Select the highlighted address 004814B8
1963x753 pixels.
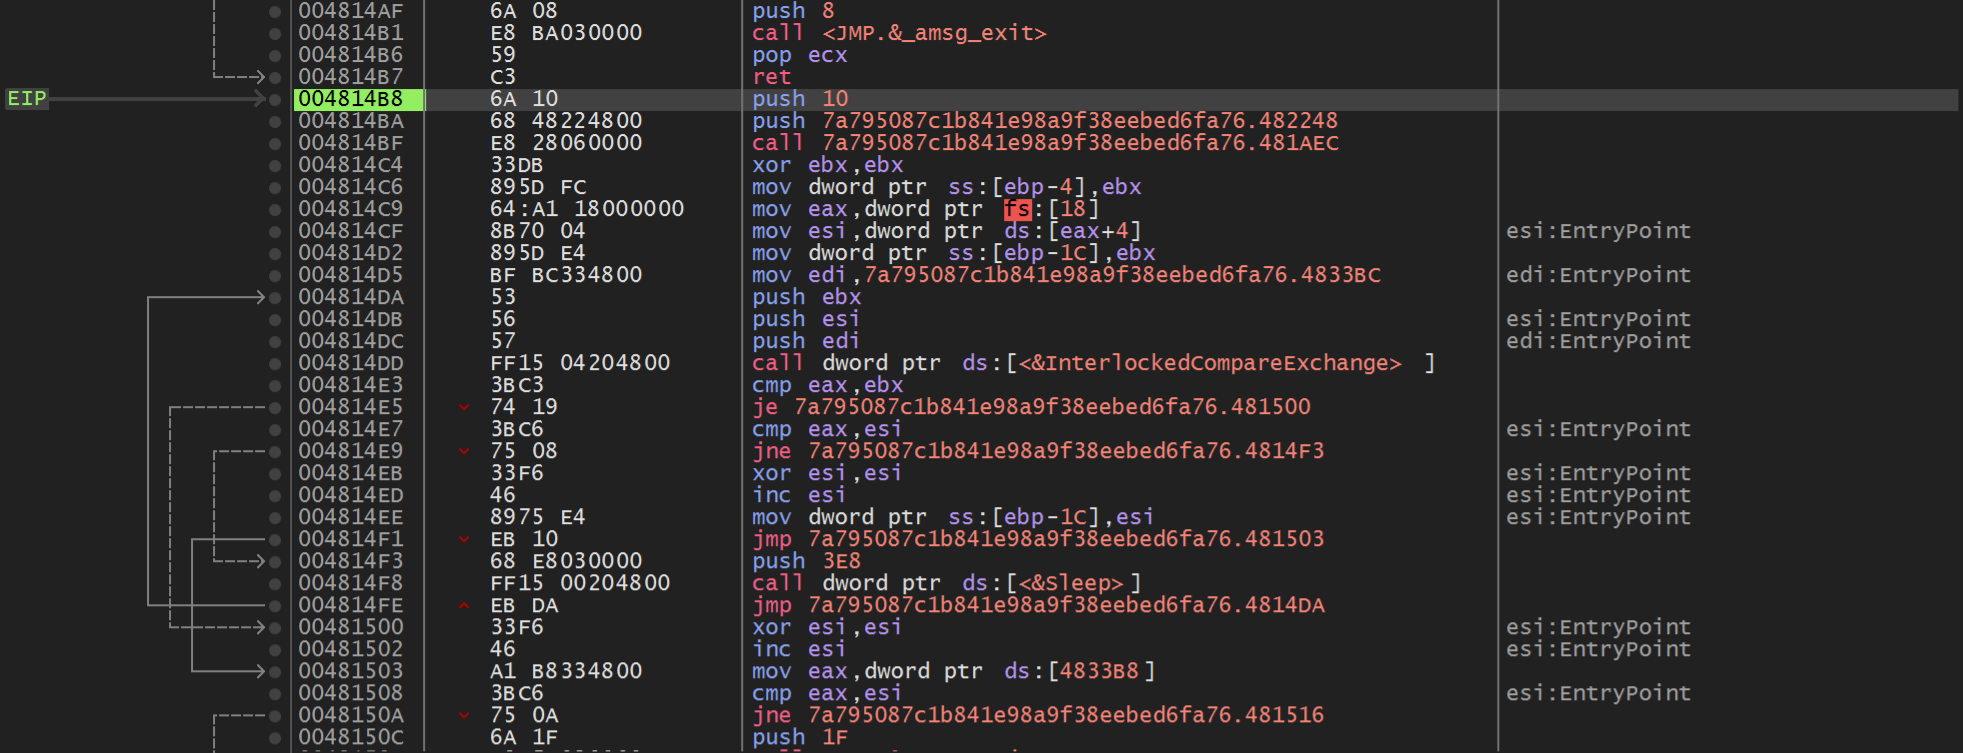[351, 99]
